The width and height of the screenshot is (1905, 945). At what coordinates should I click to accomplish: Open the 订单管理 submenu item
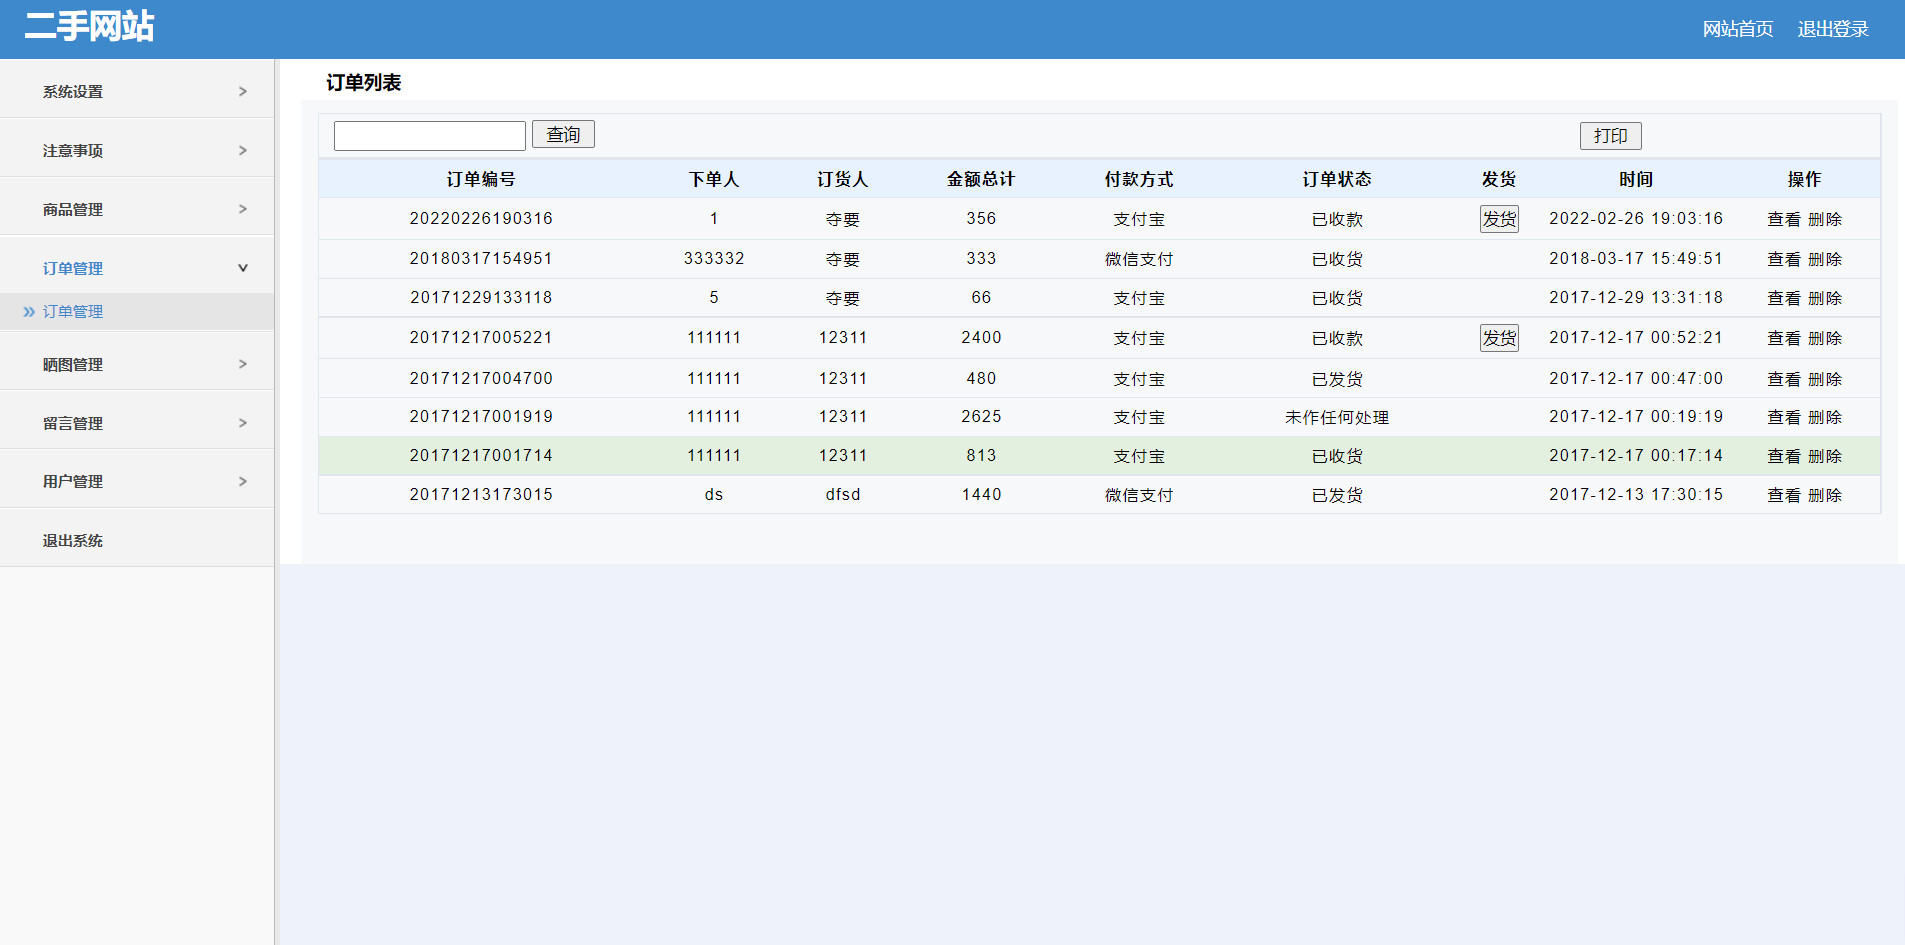(x=73, y=311)
